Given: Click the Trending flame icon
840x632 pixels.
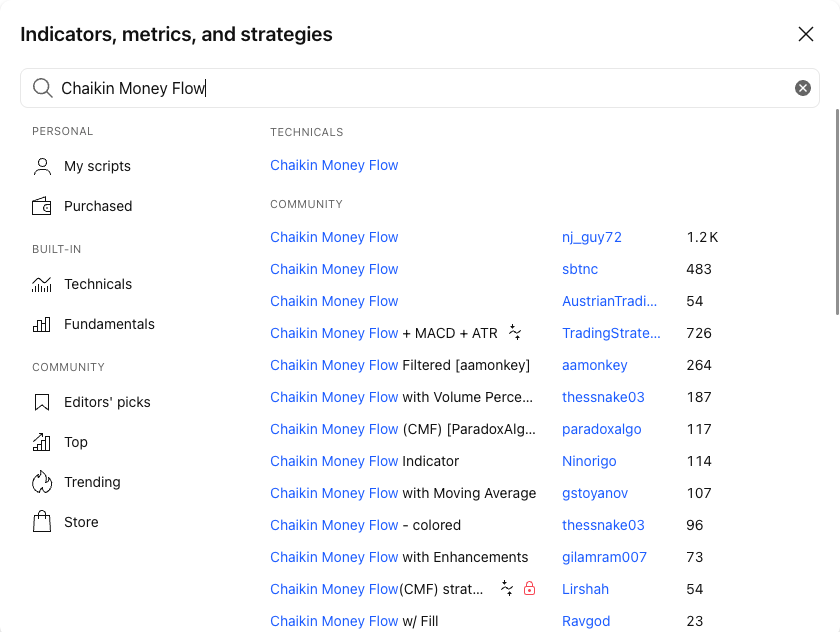Looking at the screenshot, I should (42, 482).
